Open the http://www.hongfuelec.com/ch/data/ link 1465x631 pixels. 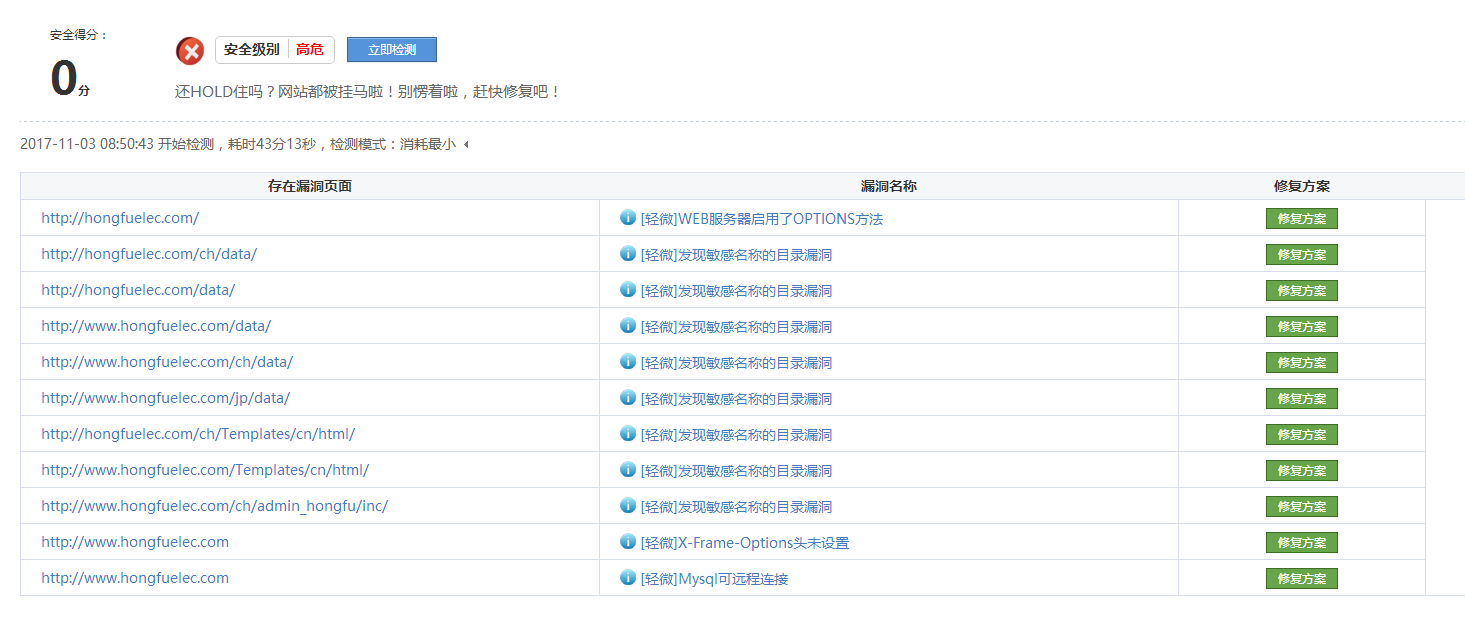[x=167, y=362]
